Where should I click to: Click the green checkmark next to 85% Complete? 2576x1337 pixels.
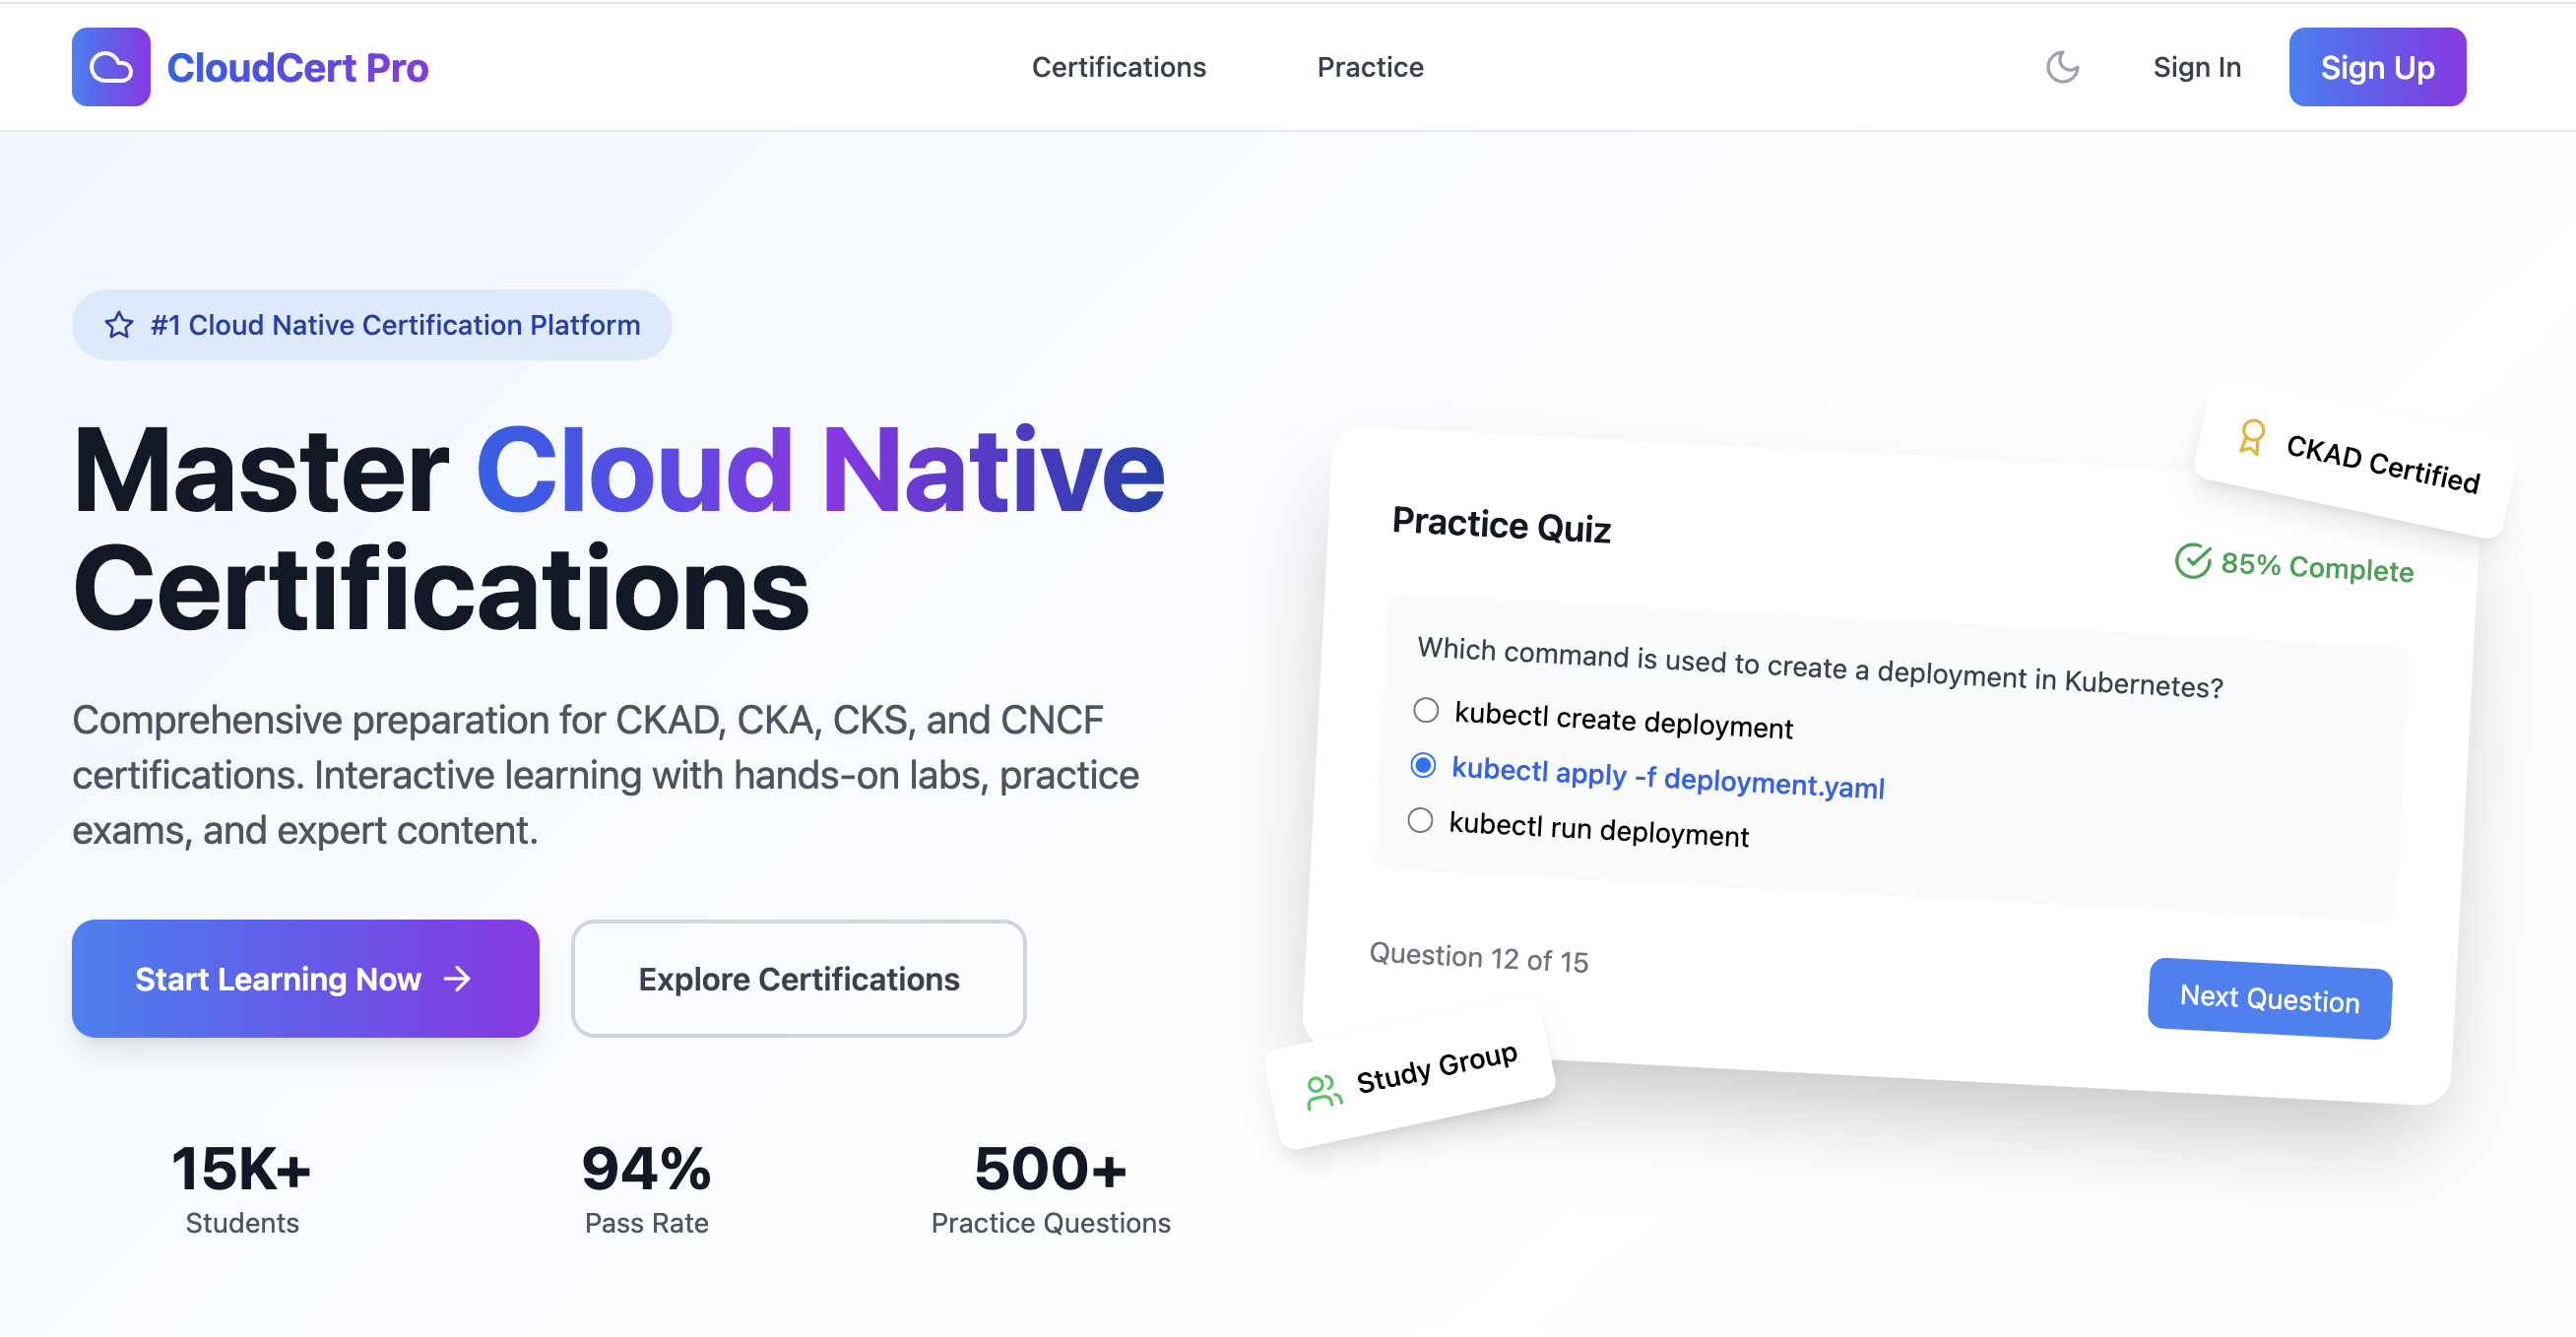click(x=2192, y=561)
